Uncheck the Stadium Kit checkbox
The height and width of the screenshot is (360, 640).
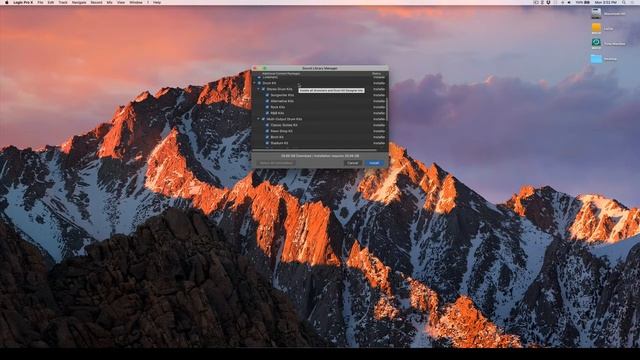tap(267, 143)
